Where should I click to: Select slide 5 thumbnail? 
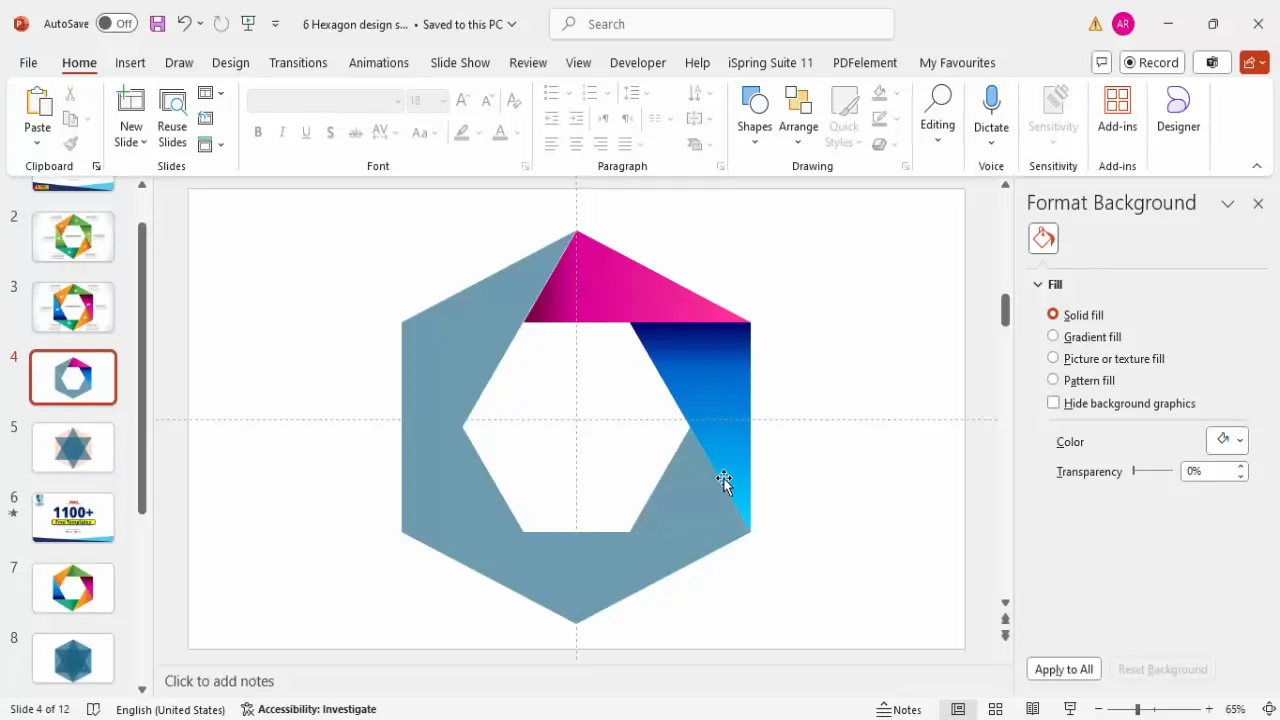73,447
